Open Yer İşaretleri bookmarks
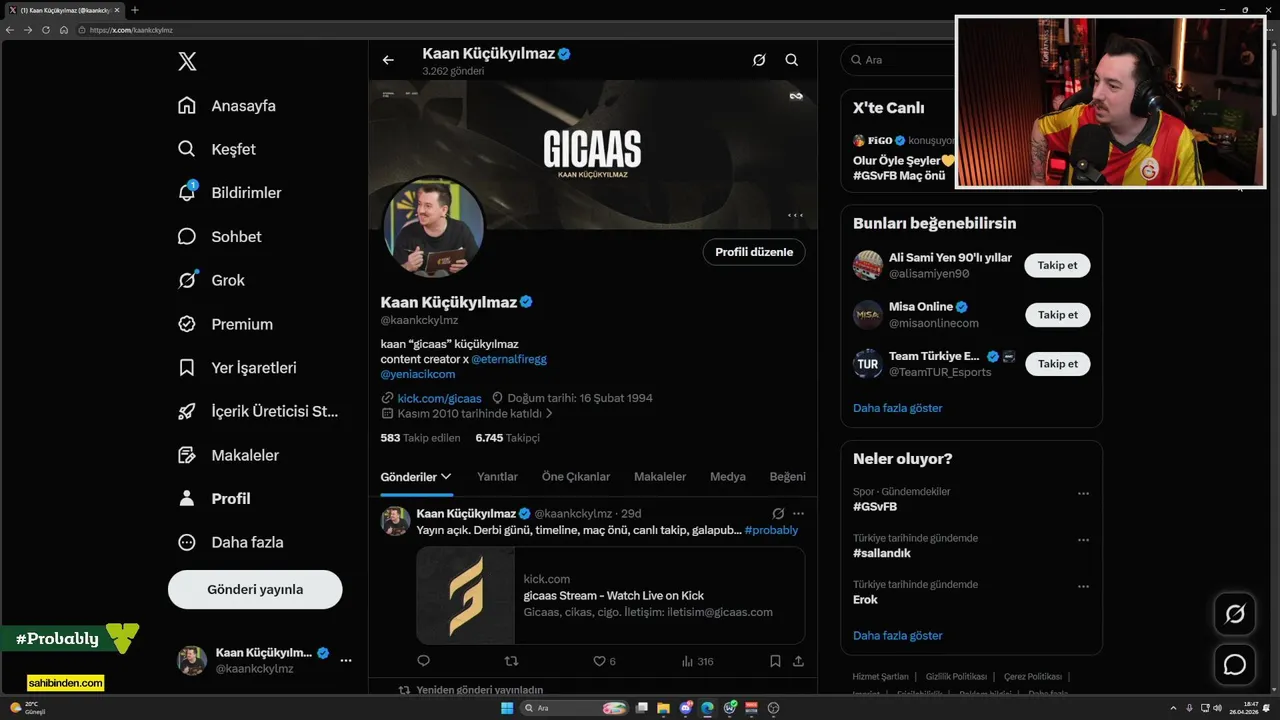 (237, 368)
